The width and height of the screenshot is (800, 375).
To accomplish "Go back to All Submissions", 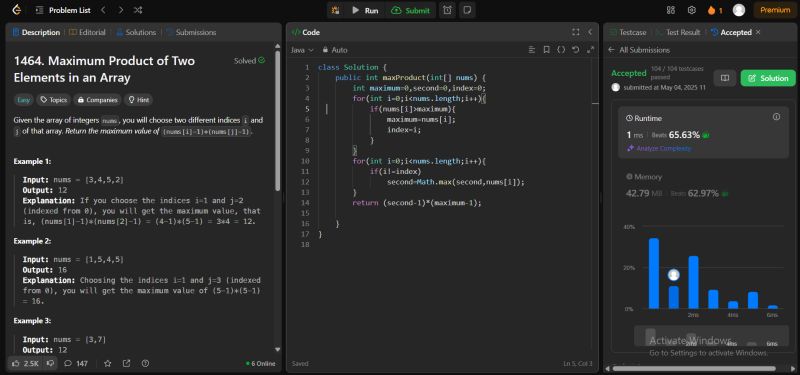I will tap(639, 50).
